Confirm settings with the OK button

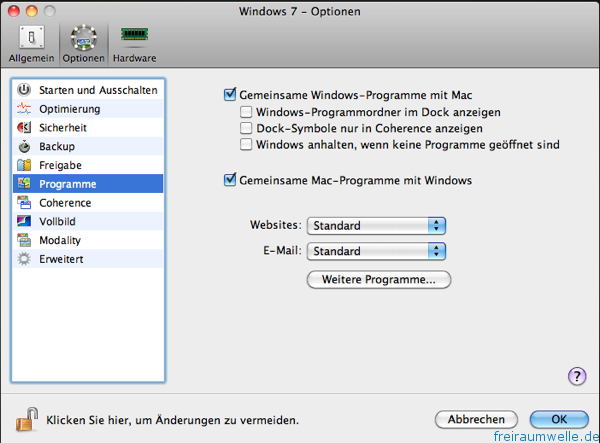point(559,419)
